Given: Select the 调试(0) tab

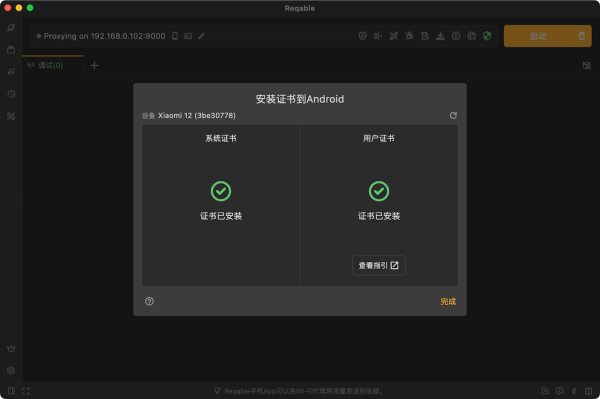Looking at the screenshot, I should pos(45,65).
